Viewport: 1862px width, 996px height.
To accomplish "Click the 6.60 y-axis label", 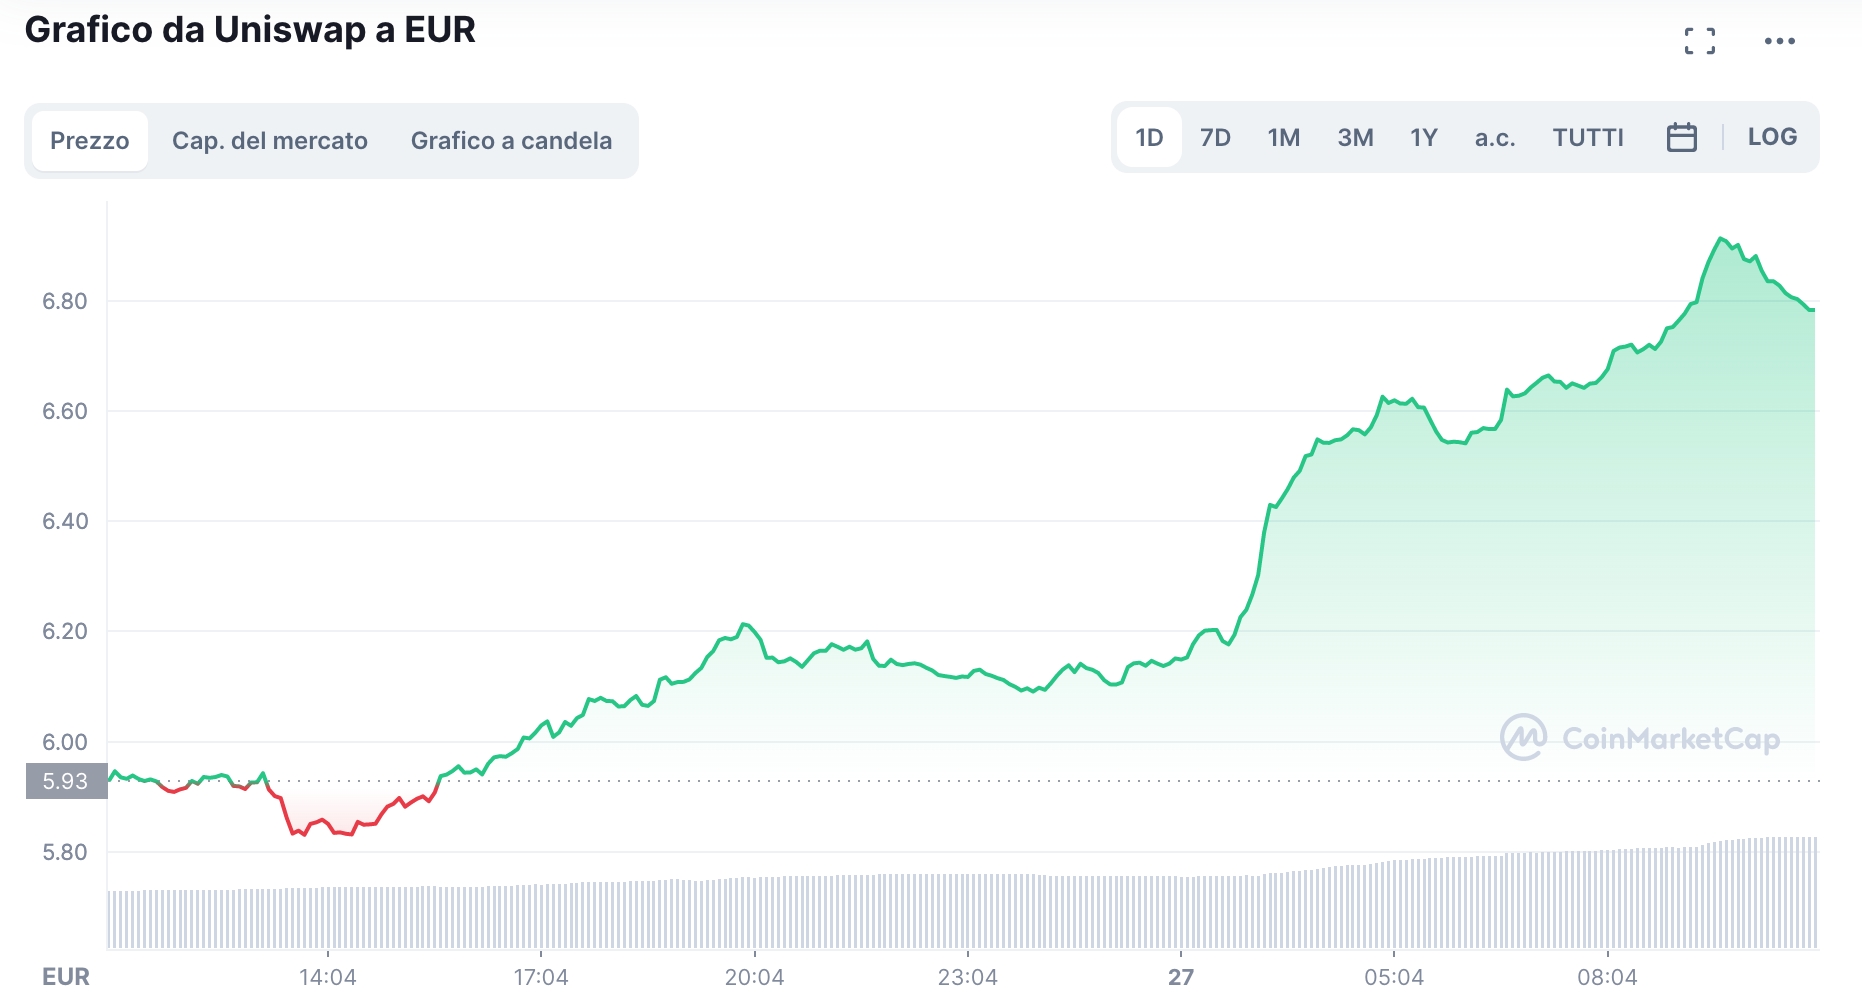I will [65, 411].
